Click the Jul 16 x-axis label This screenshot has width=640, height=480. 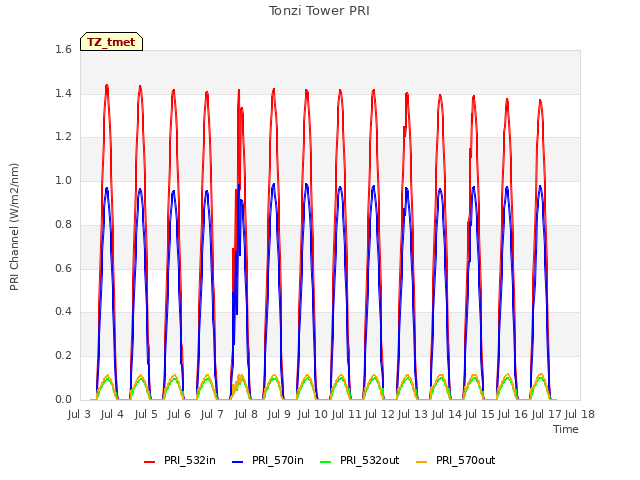click(x=513, y=414)
